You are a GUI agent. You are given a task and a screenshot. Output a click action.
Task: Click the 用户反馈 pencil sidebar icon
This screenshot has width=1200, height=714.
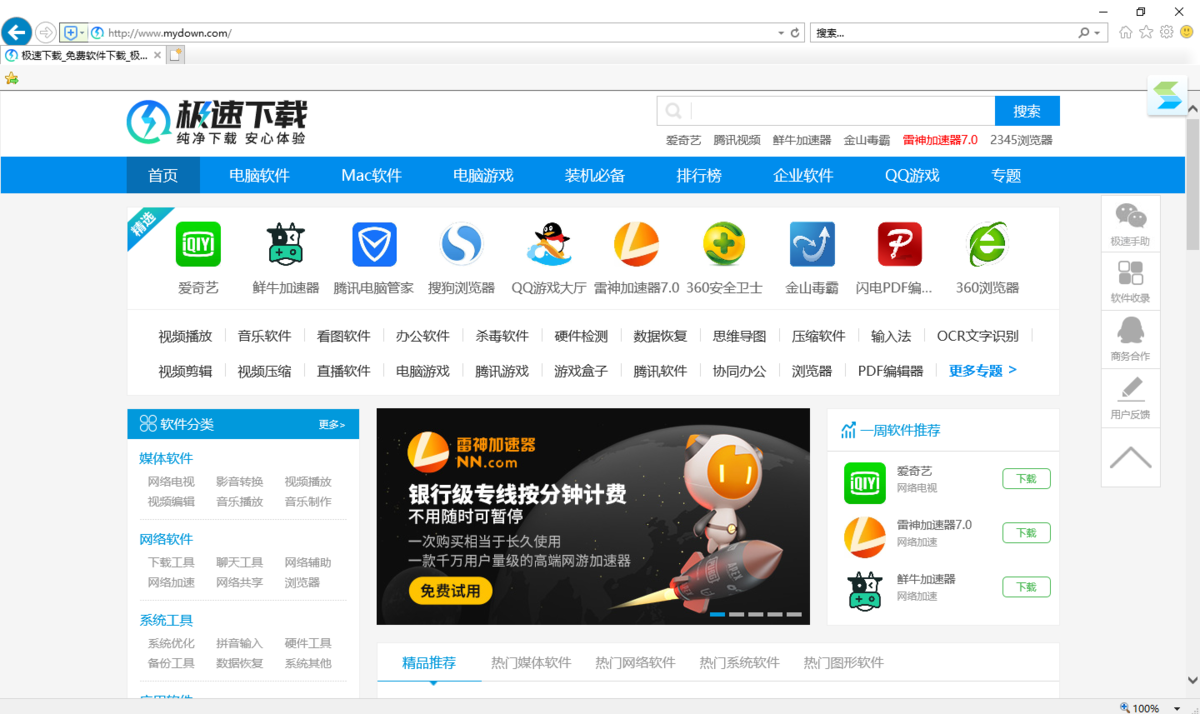[1131, 398]
